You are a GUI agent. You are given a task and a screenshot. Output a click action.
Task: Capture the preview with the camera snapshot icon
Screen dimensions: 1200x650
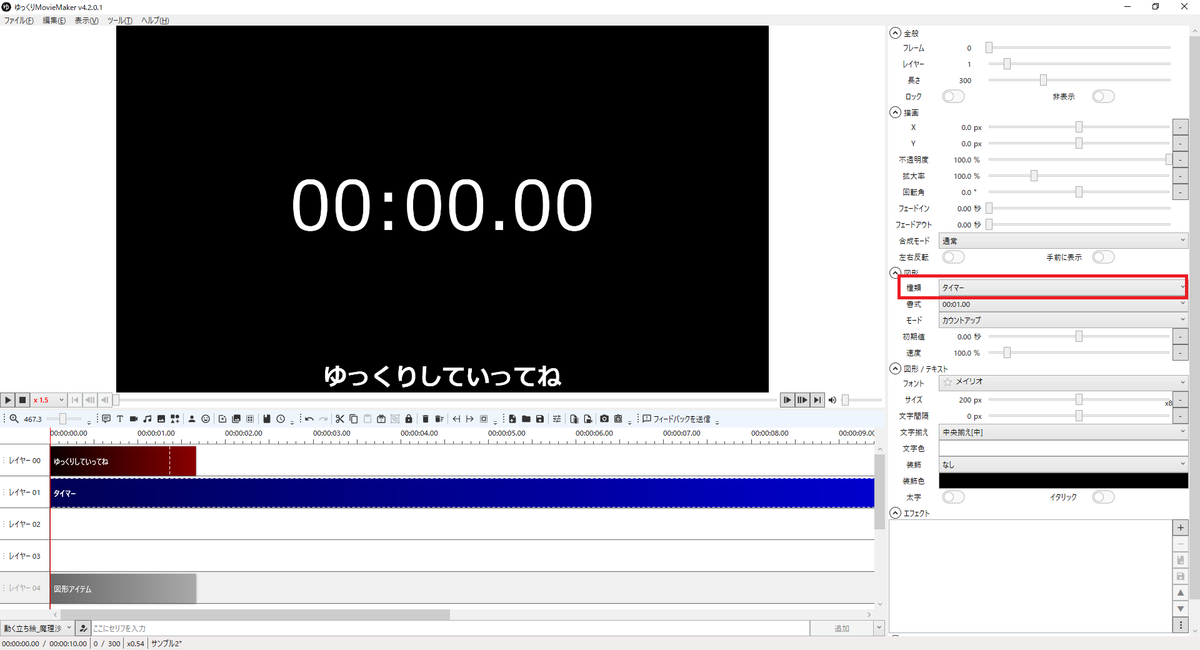coord(604,418)
